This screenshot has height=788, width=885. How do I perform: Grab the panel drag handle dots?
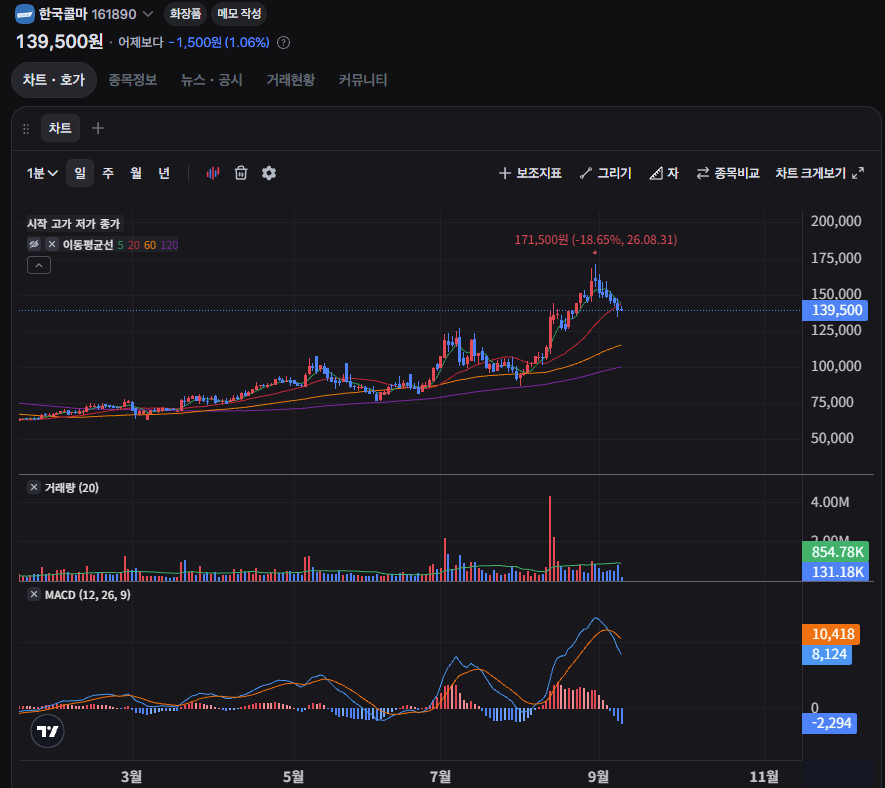(26, 129)
